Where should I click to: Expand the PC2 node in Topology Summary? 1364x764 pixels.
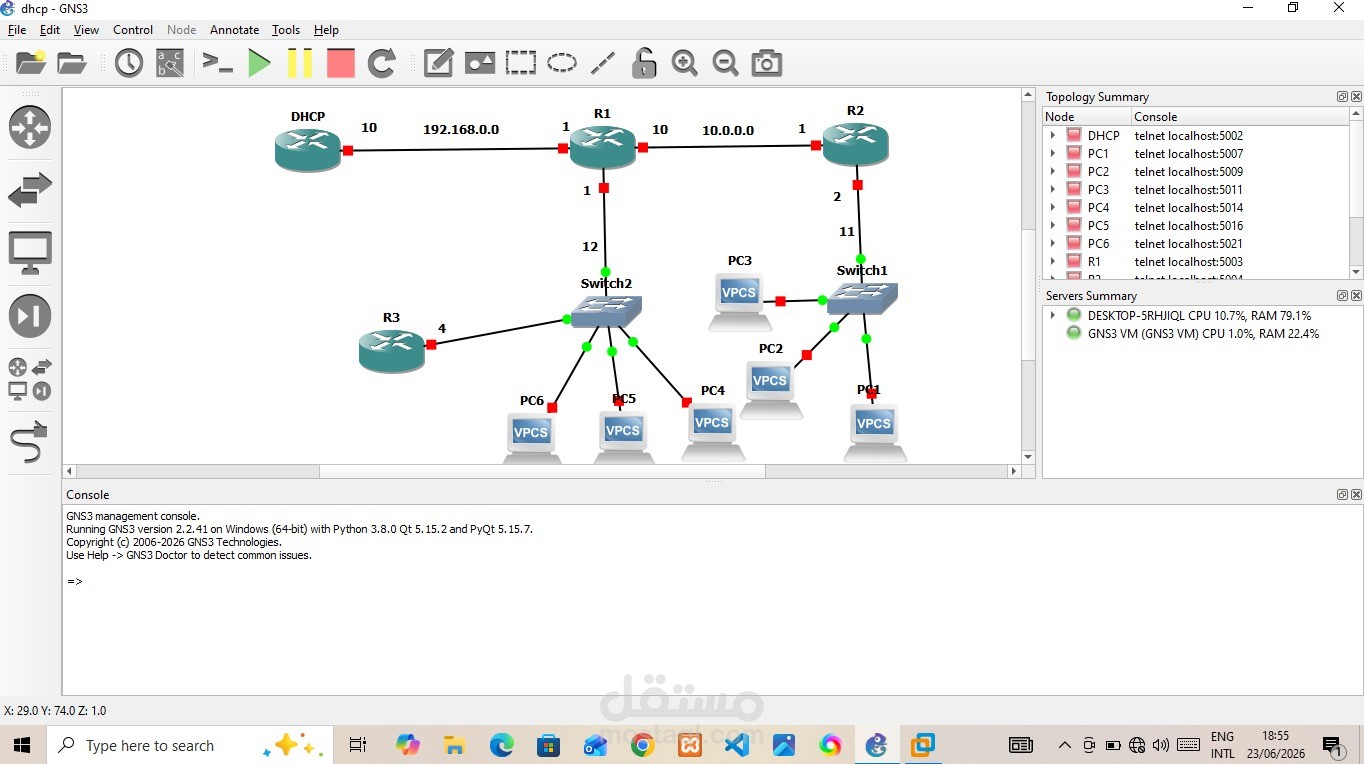[x=1053, y=171]
